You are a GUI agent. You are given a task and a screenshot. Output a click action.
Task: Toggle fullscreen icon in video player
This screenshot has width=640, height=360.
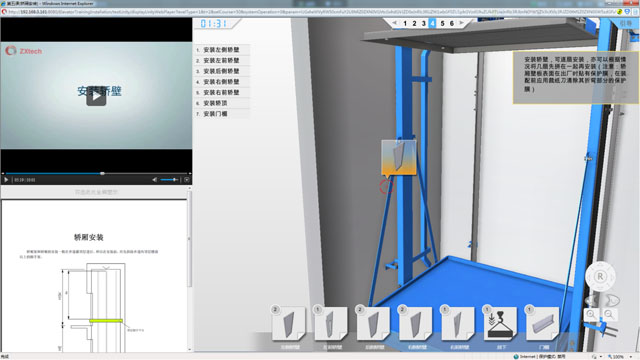click(x=187, y=180)
